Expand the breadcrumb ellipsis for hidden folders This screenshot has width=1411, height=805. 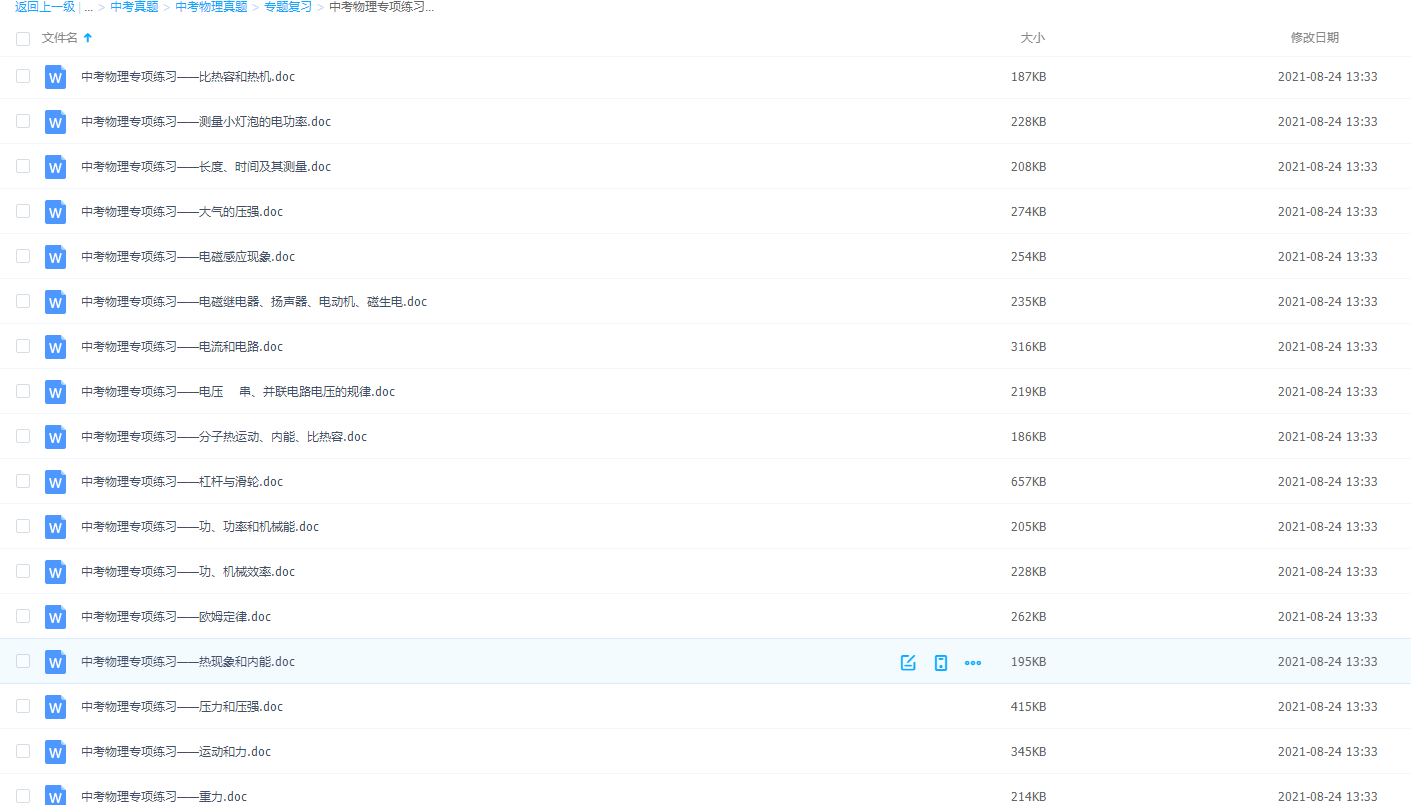click(88, 7)
